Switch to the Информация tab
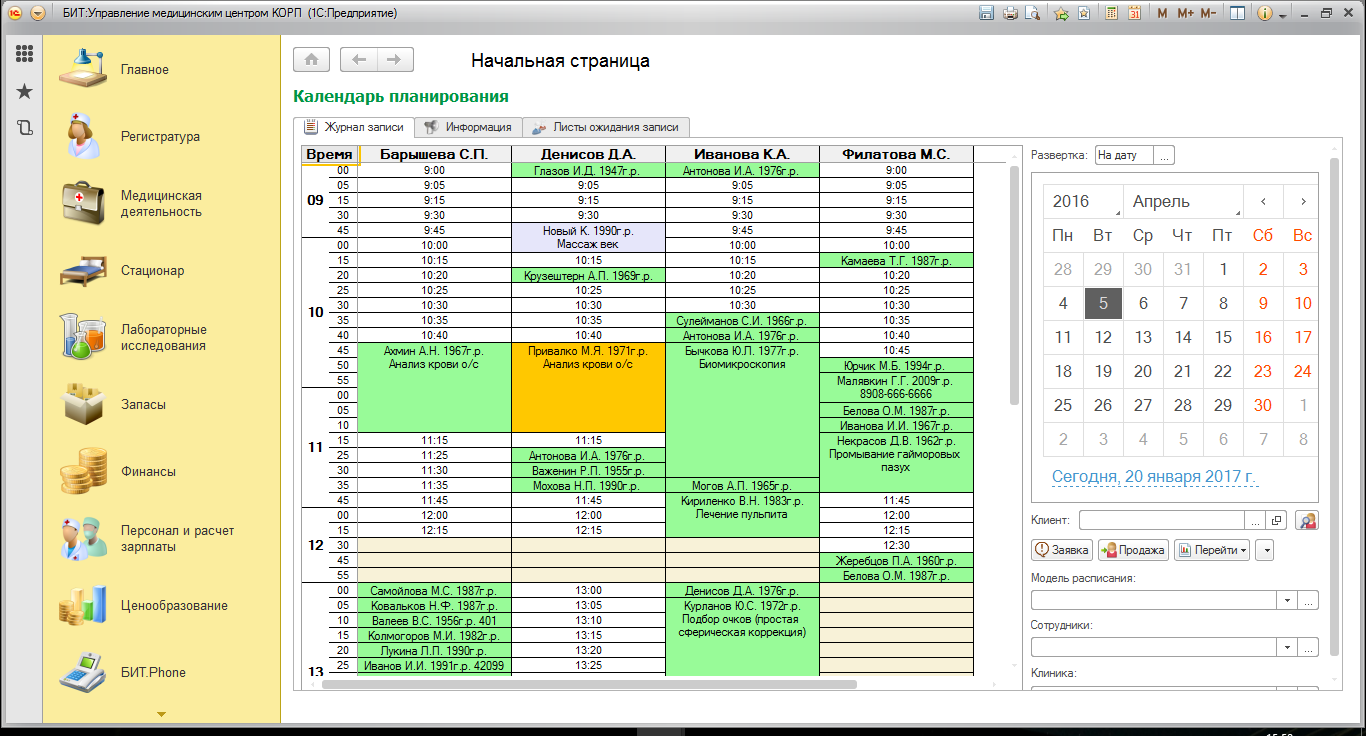The width and height of the screenshot is (1366, 736). [468, 127]
